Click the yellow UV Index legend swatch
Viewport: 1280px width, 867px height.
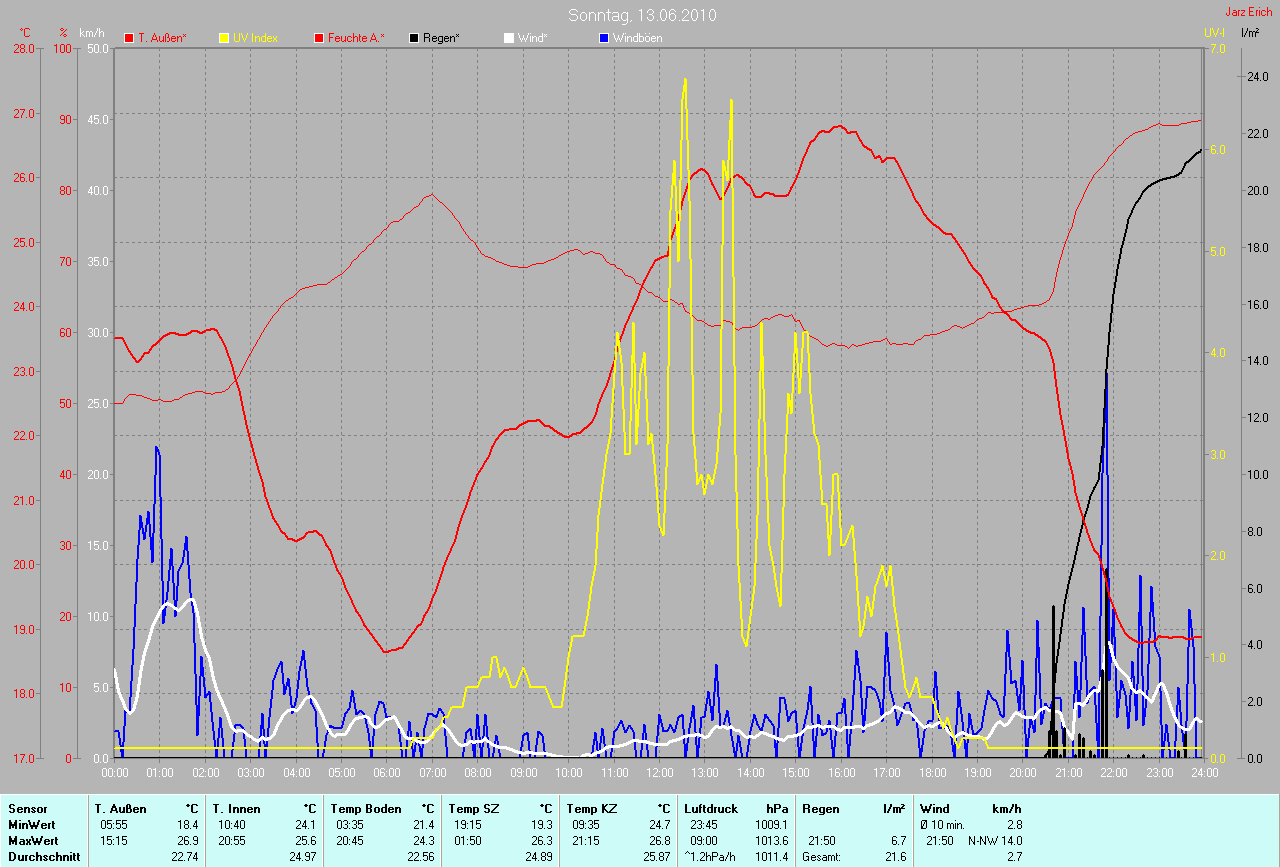pos(225,38)
